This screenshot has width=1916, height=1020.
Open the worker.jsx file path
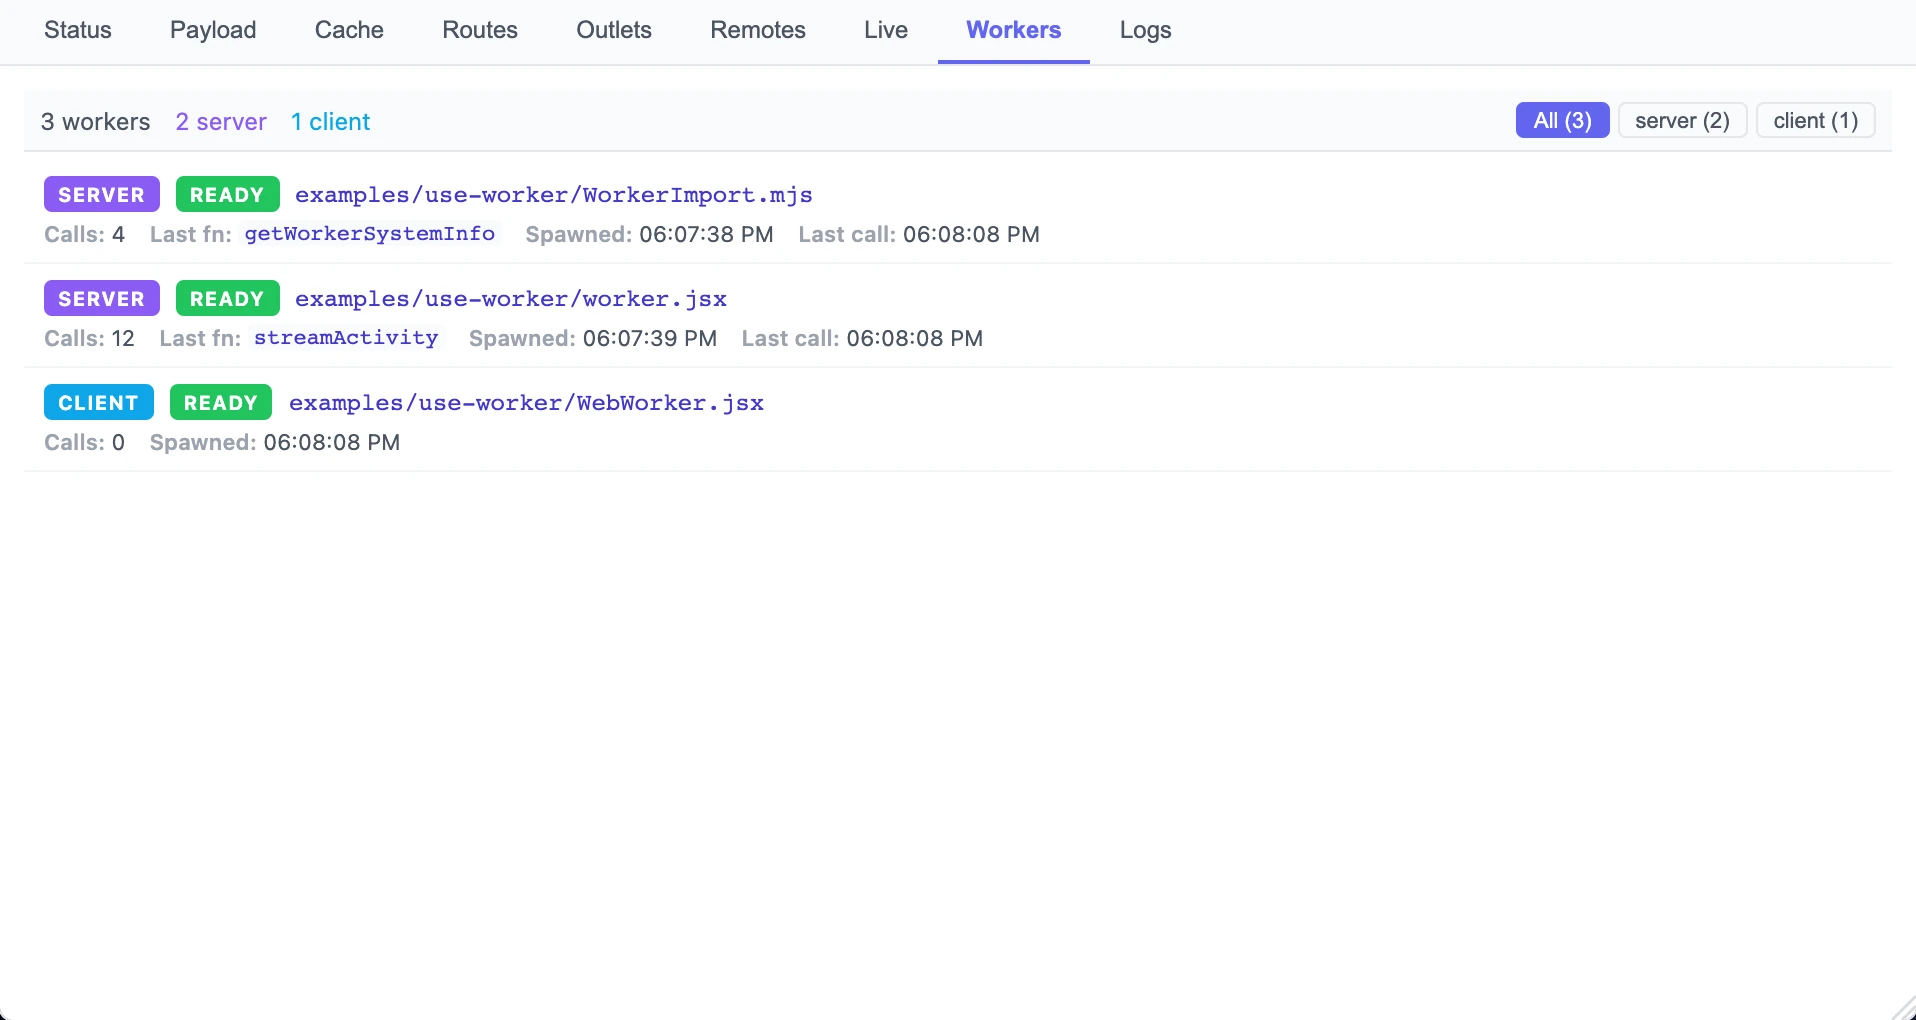click(510, 299)
